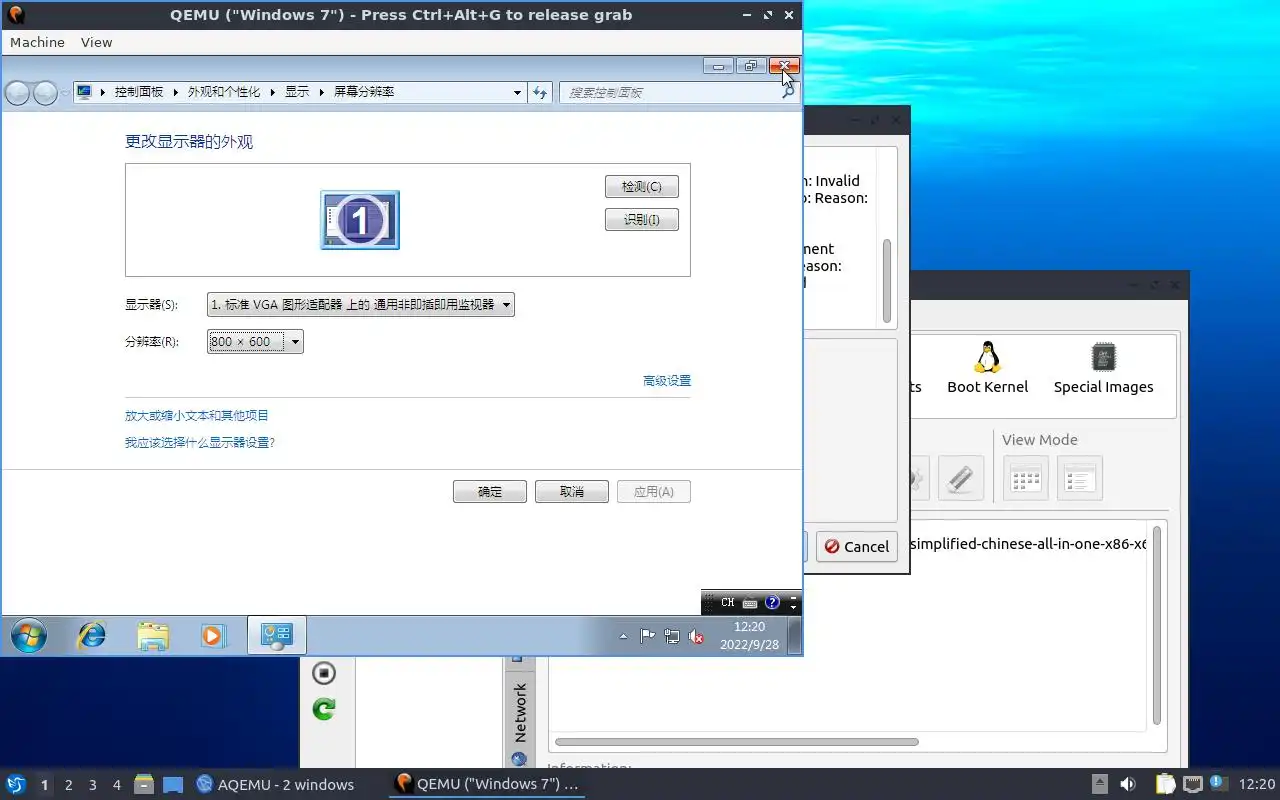Click the 确定 OK button

coord(490,492)
